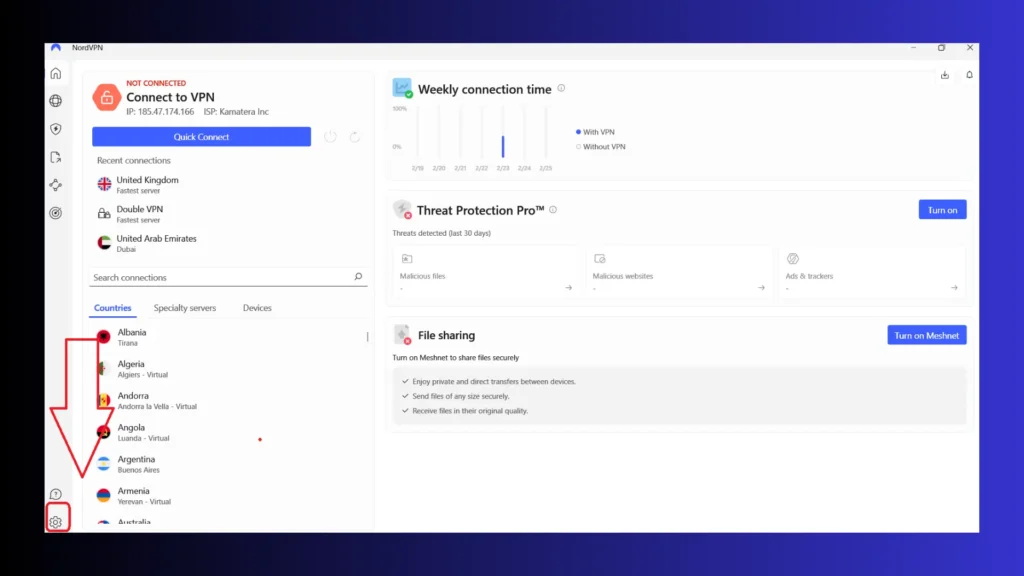
Task: Click "Turn on Meshnet to share files securely" text
Action: click(456, 358)
